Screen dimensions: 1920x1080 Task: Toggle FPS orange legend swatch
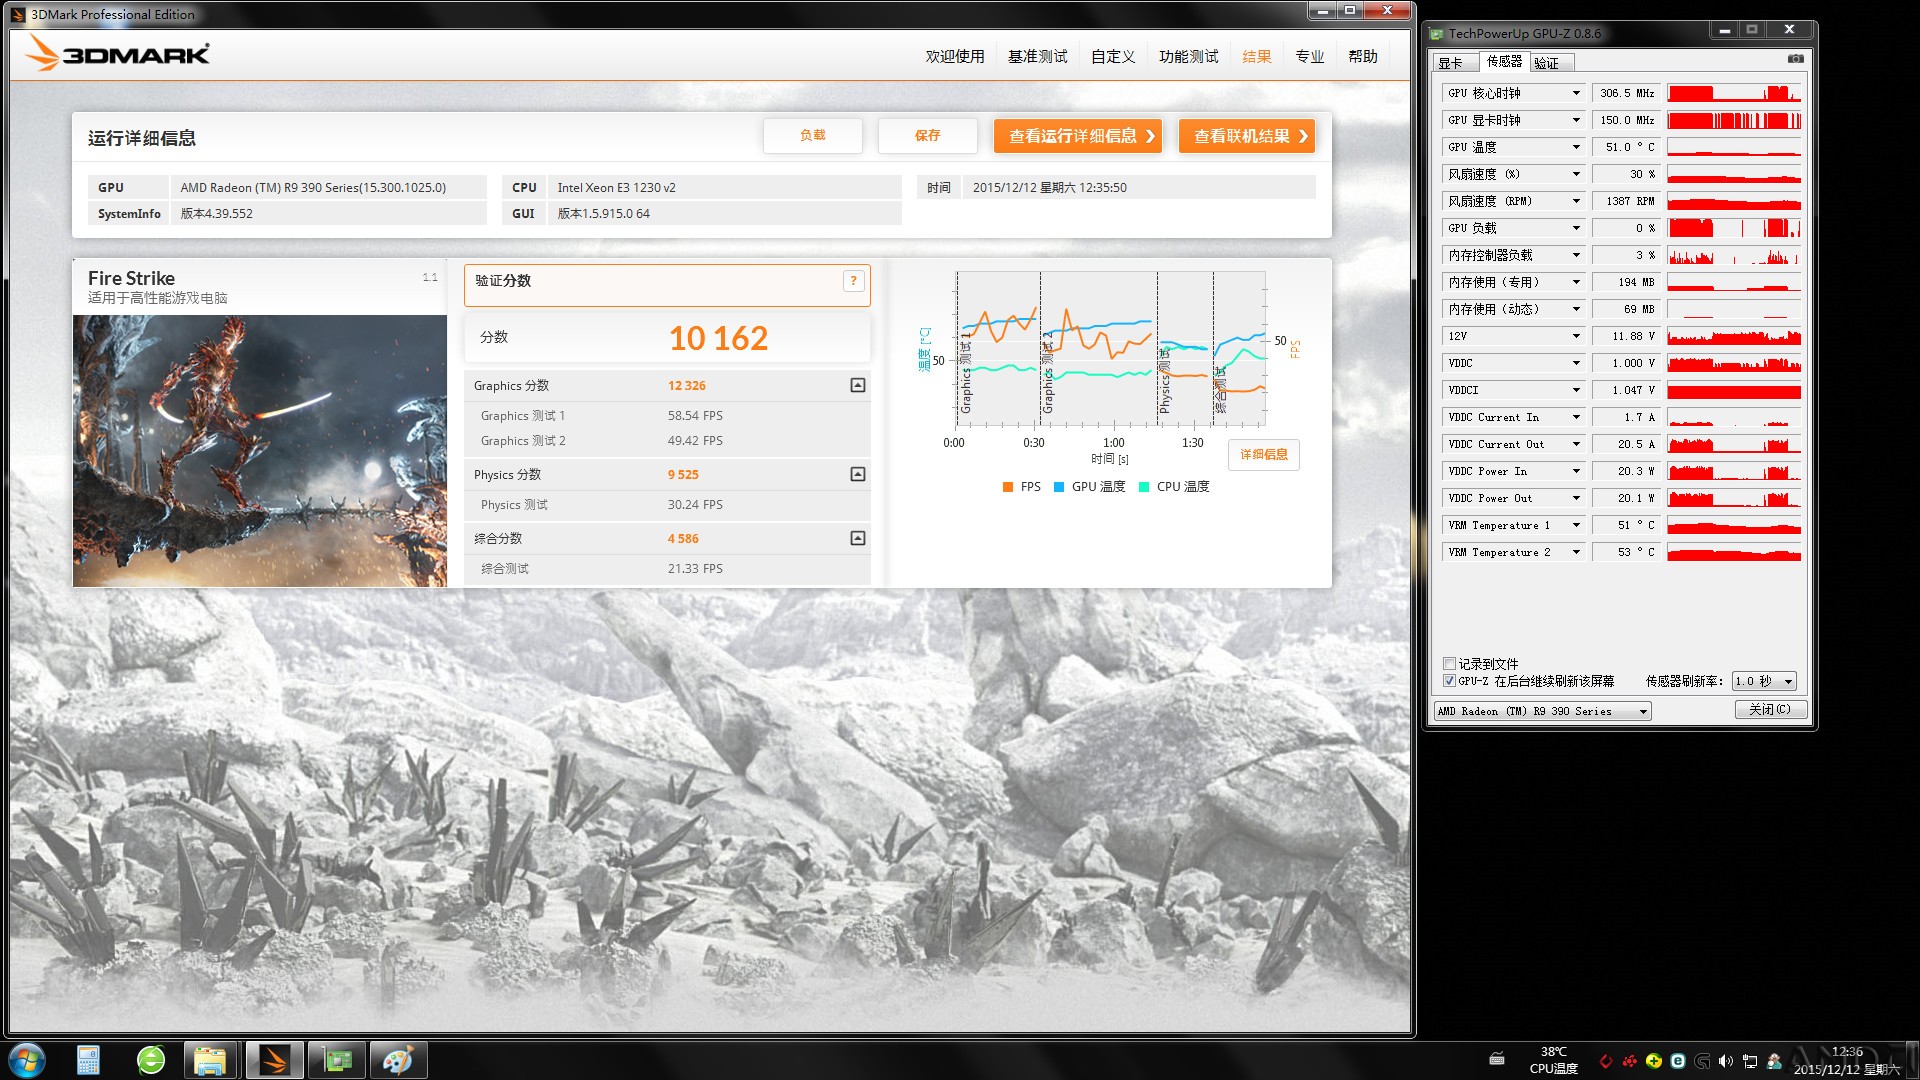click(x=1008, y=487)
